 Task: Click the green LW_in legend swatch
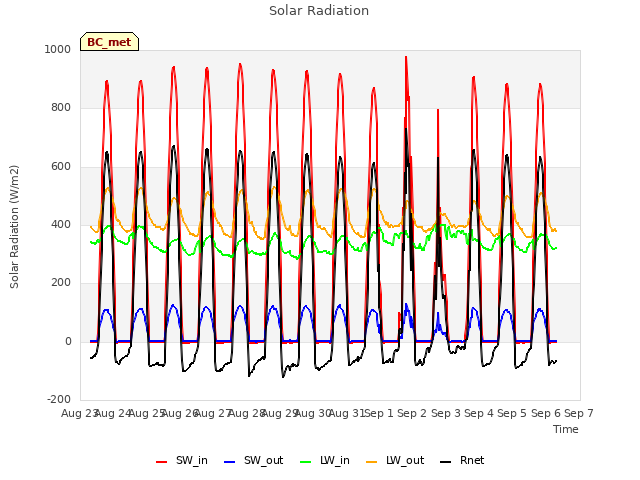[x=305, y=462]
